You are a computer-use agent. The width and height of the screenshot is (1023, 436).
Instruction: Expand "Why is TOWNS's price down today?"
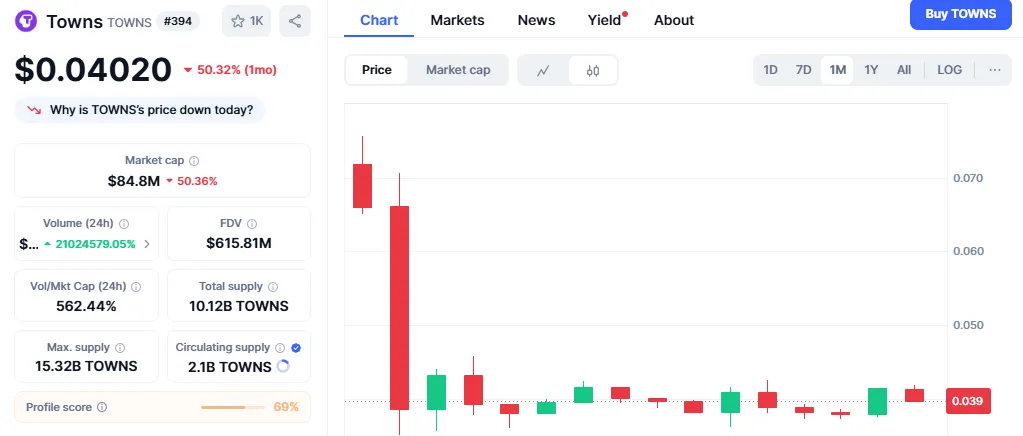tap(139, 110)
